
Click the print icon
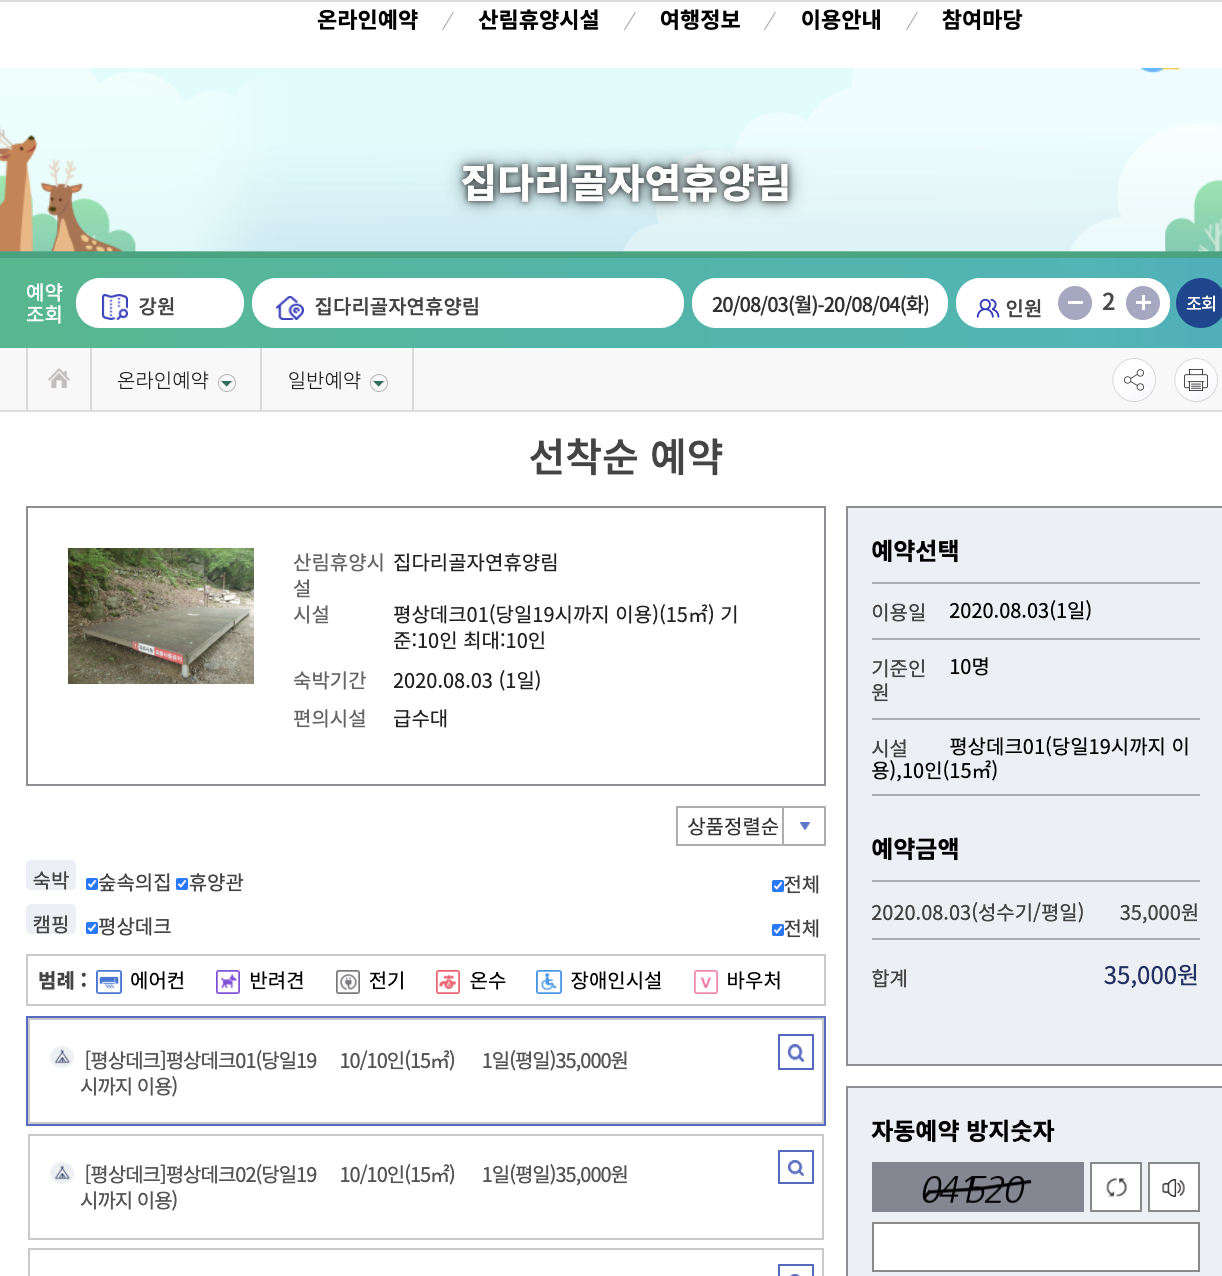[1196, 380]
